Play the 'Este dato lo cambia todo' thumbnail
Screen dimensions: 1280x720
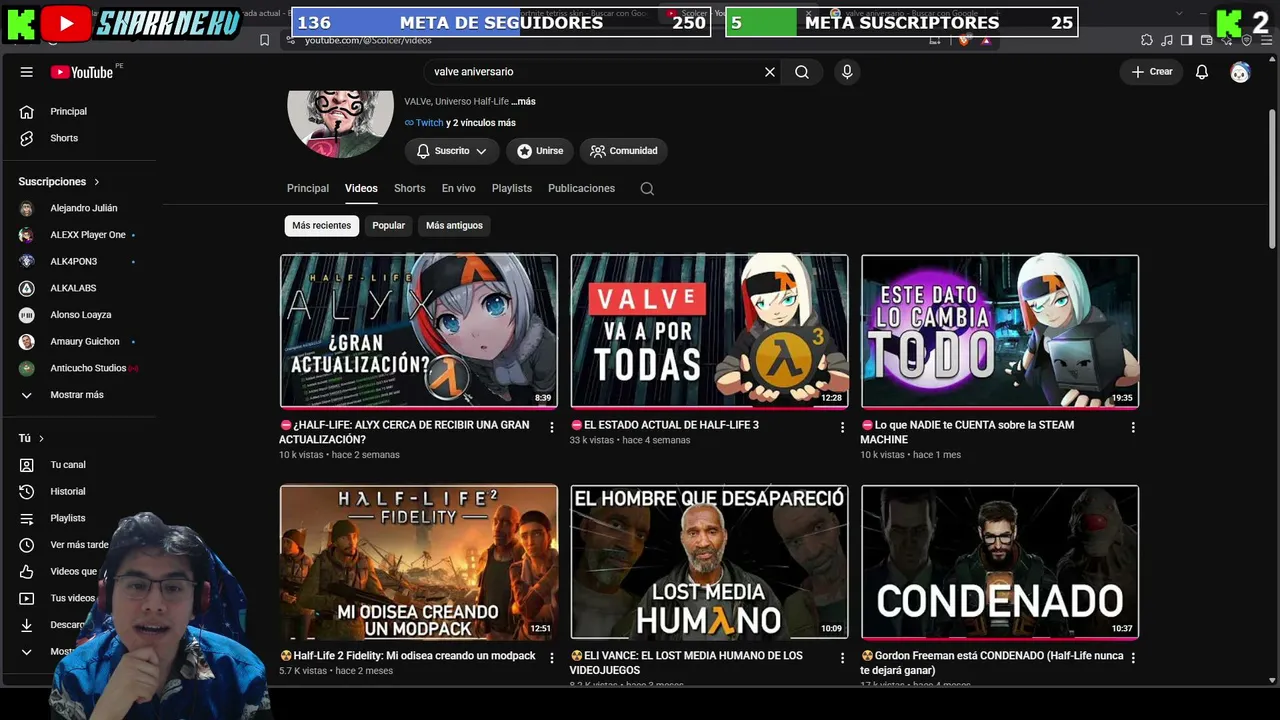(x=1000, y=331)
